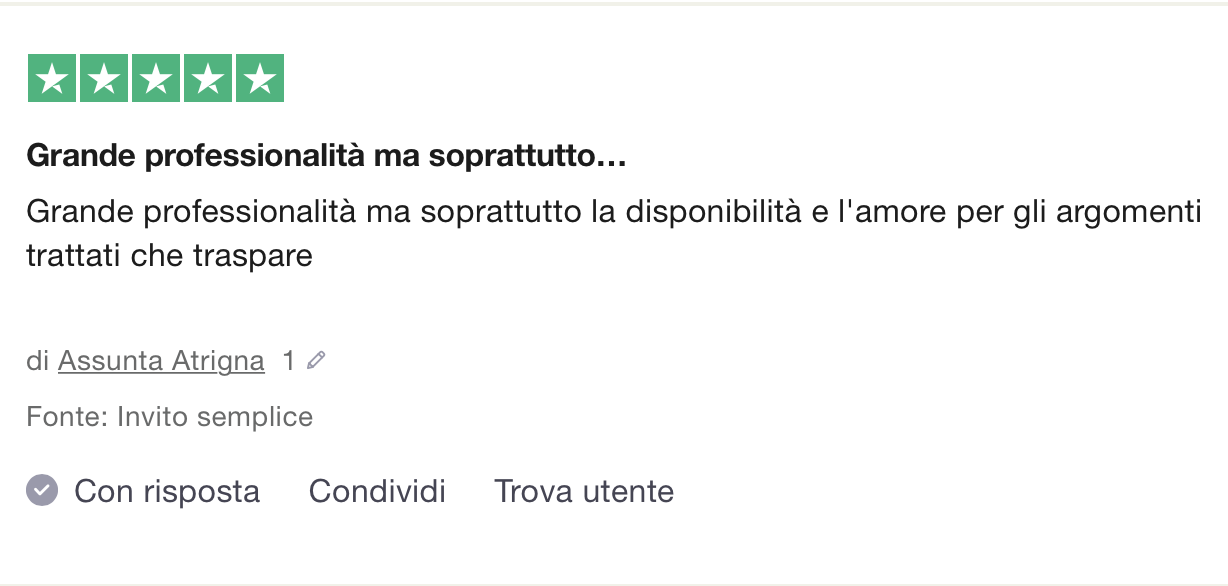Click the first line of review body text
Viewport: 1228px width, 586px height.
[x=614, y=212]
